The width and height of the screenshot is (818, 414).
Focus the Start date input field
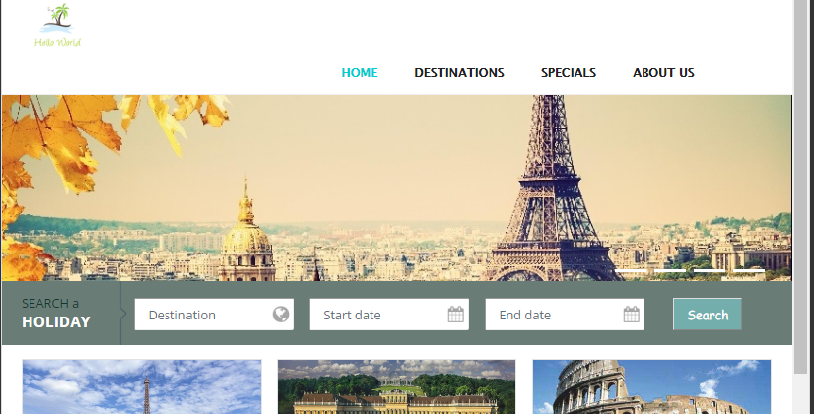(x=389, y=314)
